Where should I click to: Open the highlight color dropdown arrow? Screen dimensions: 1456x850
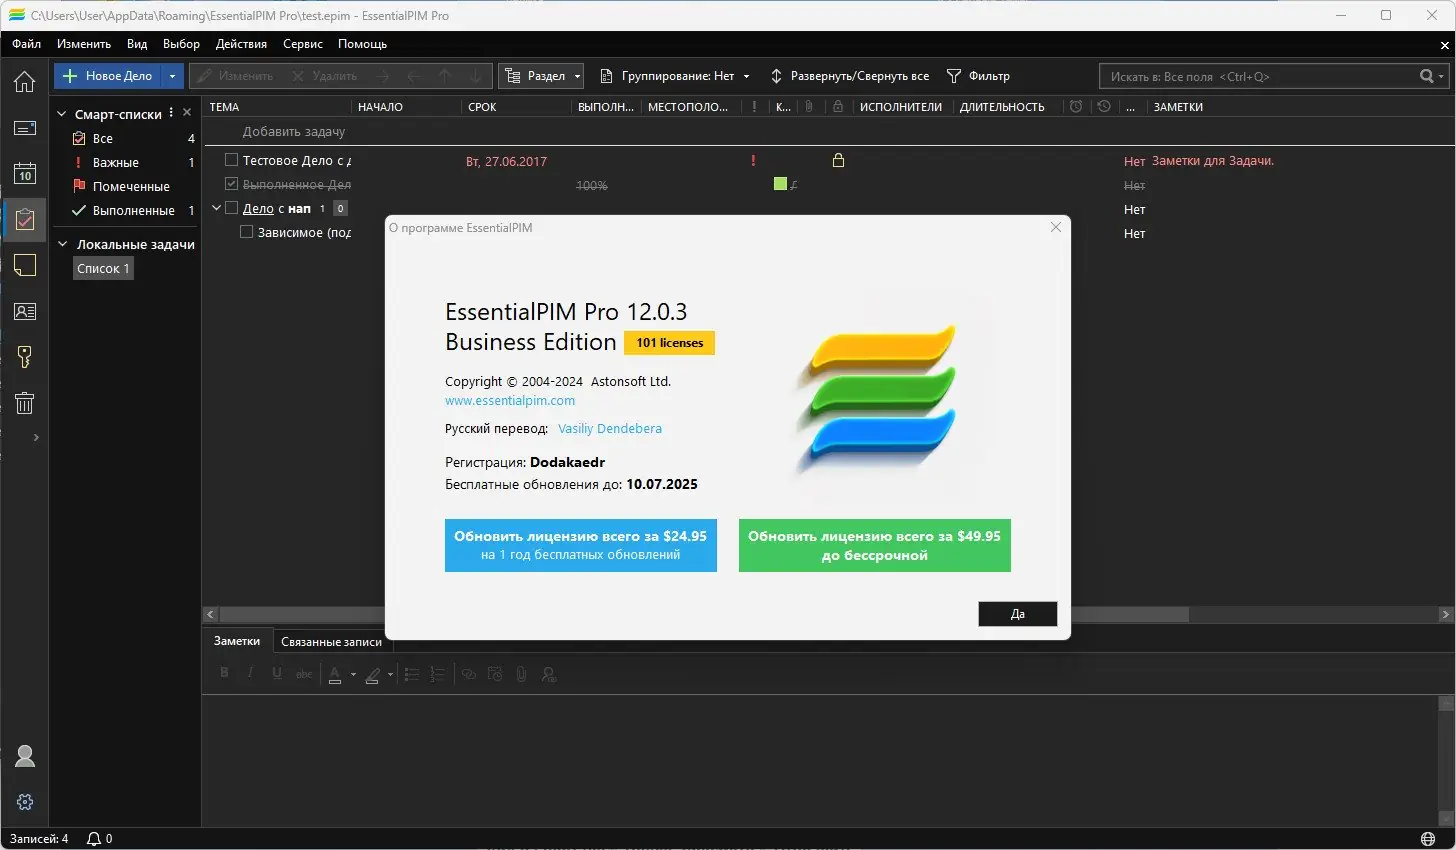(x=390, y=675)
